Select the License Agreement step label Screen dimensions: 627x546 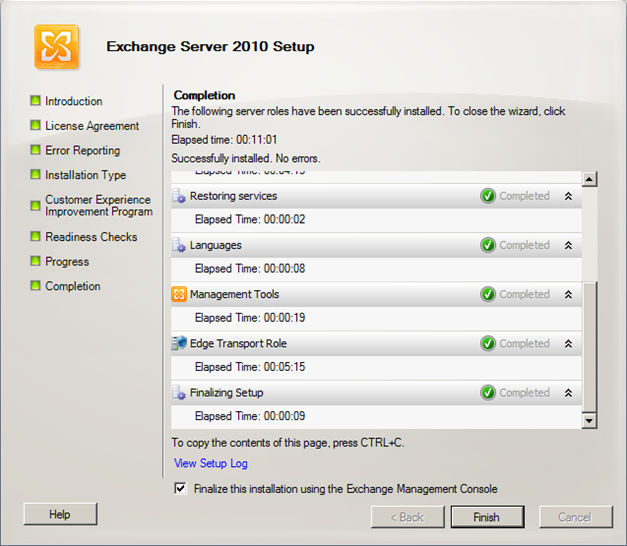92,126
